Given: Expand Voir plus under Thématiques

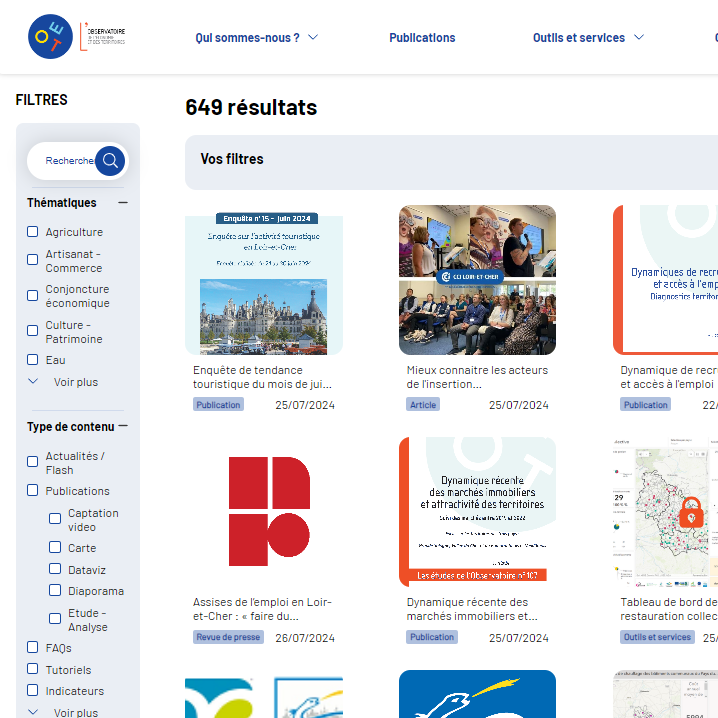Looking at the screenshot, I should [x=66, y=382].
